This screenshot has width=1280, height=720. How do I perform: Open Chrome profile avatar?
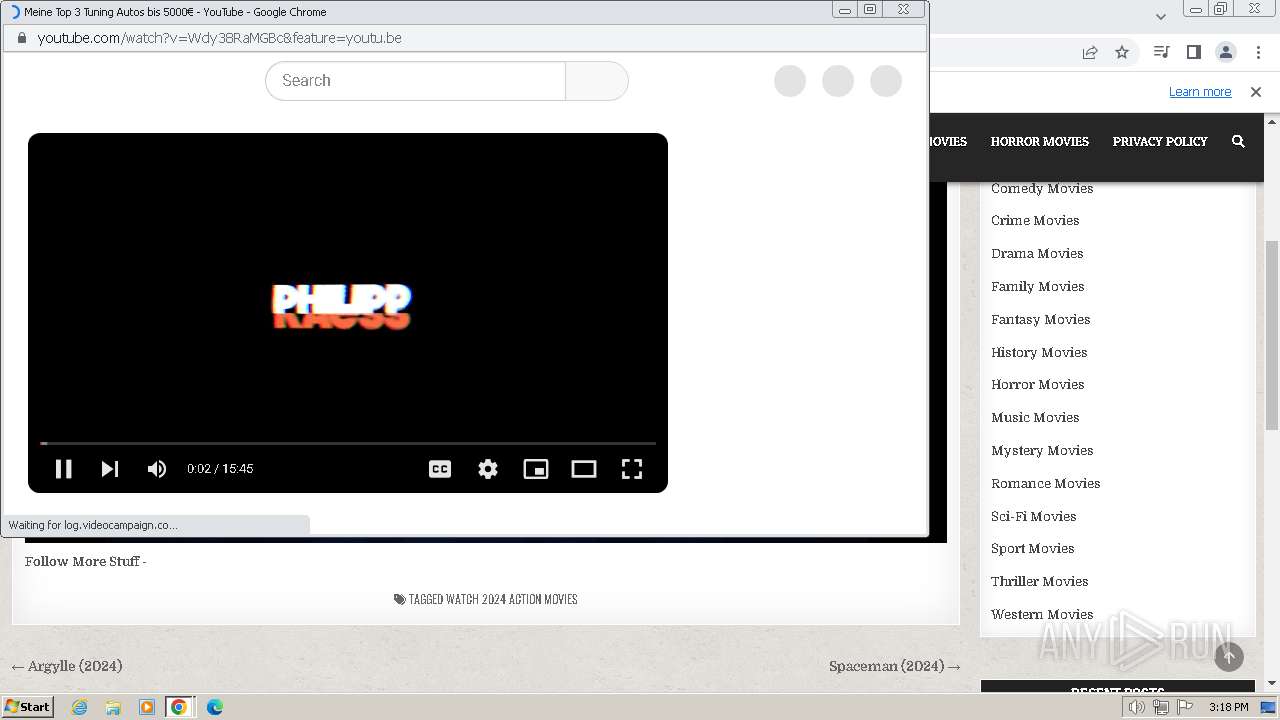click(x=1226, y=52)
